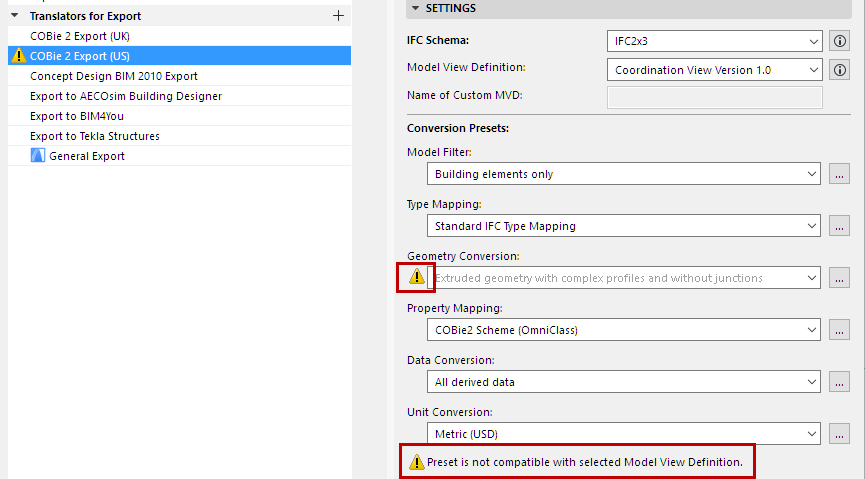Click the Model View Definition info icon

(841, 70)
